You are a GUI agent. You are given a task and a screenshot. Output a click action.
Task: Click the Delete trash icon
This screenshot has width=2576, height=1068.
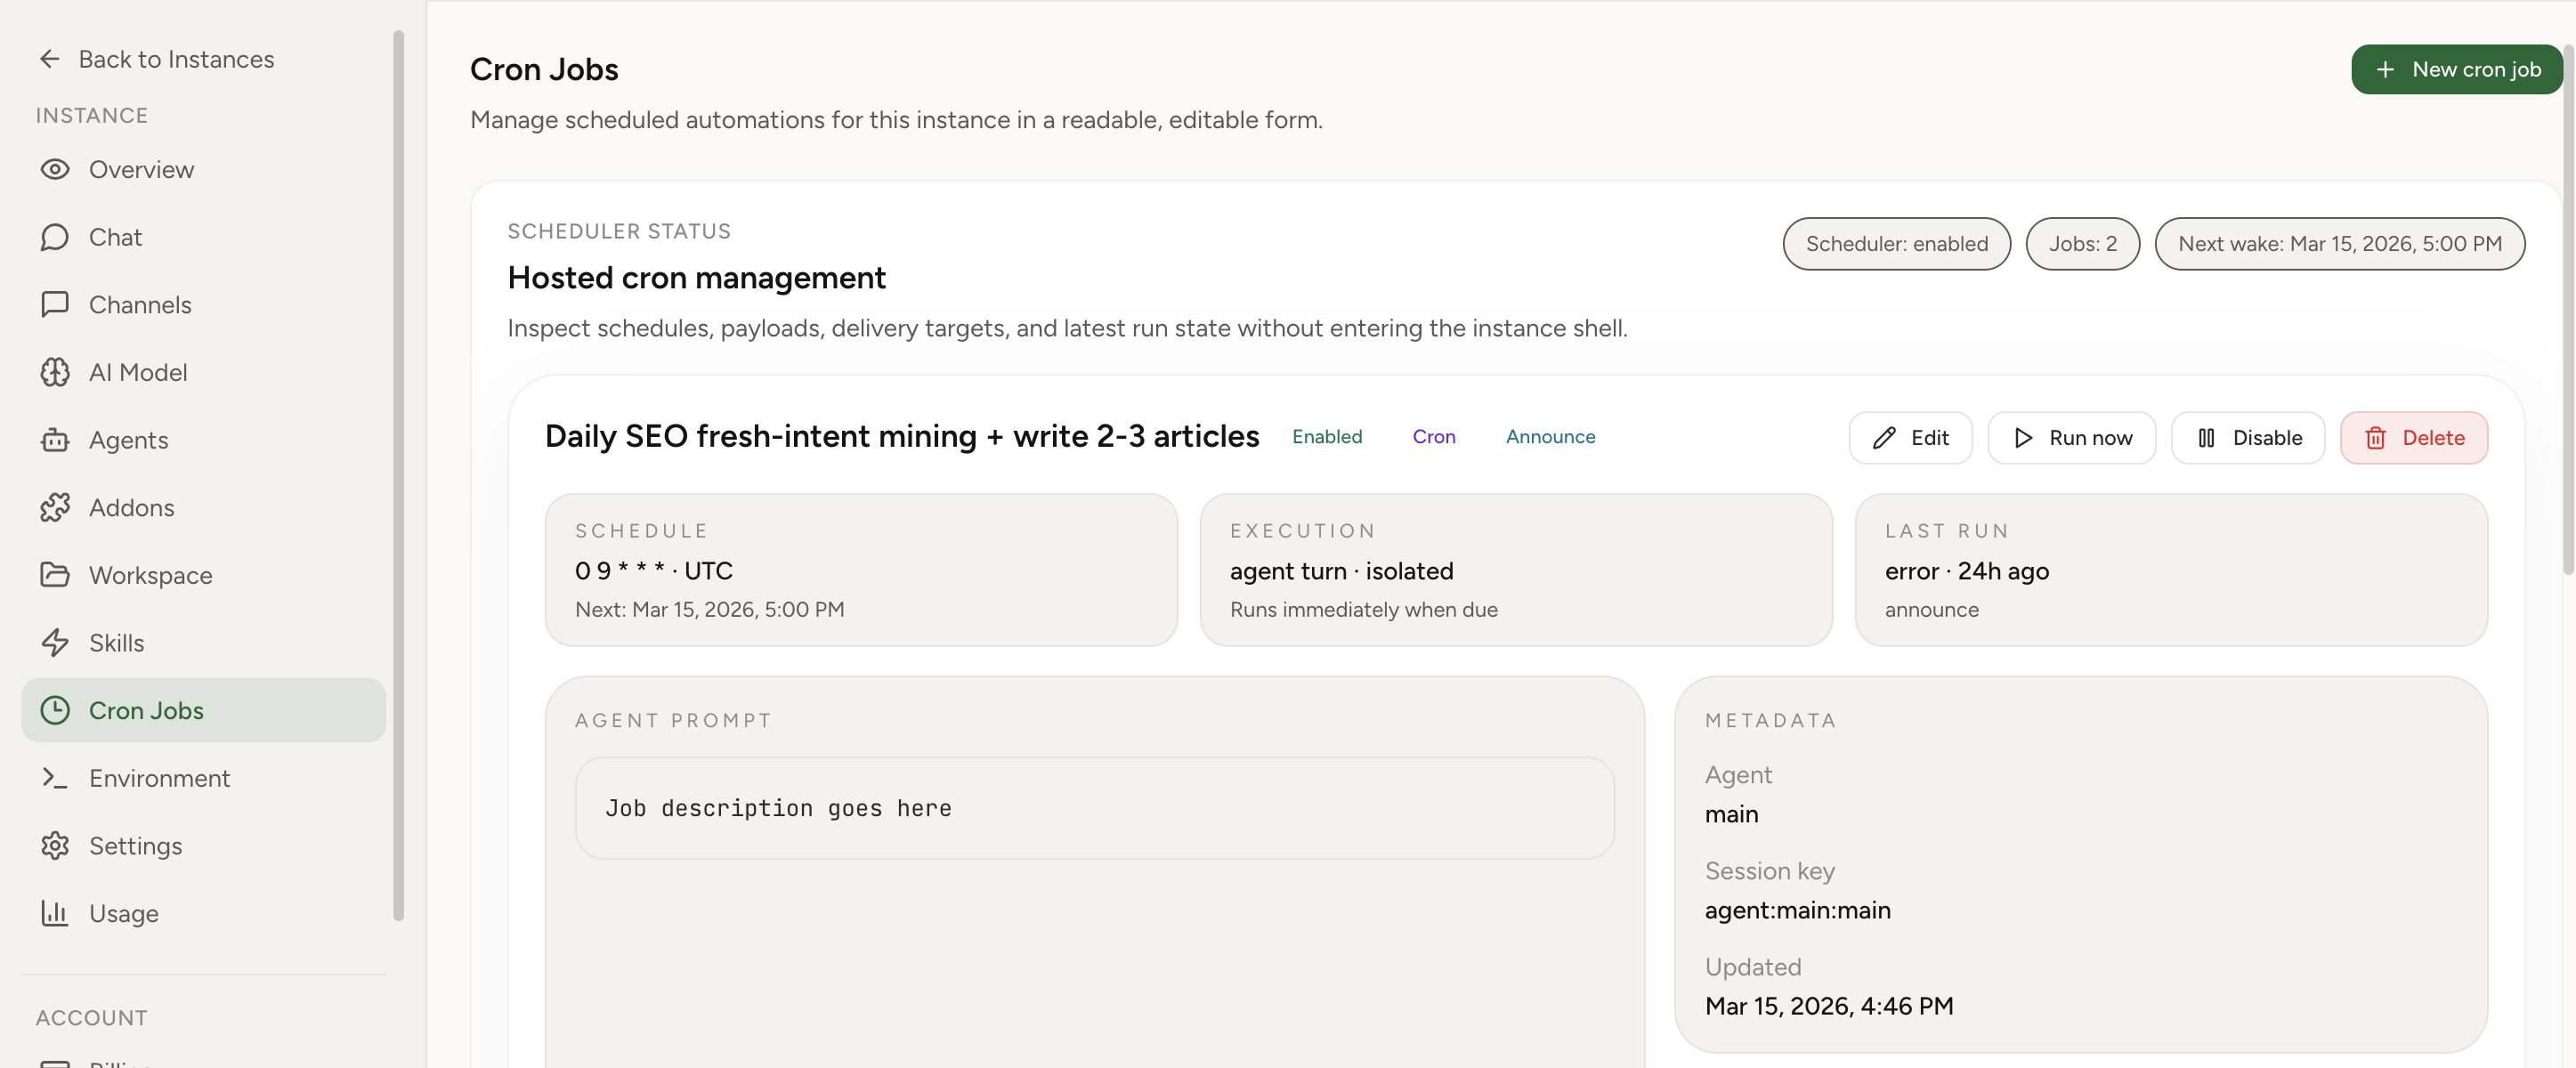coord(2376,437)
